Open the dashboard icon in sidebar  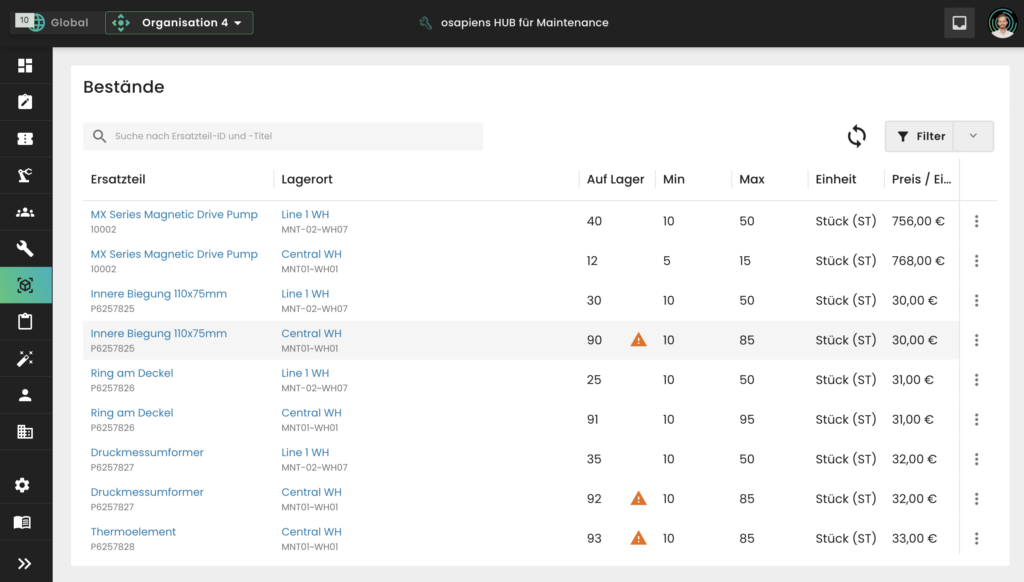click(x=25, y=66)
